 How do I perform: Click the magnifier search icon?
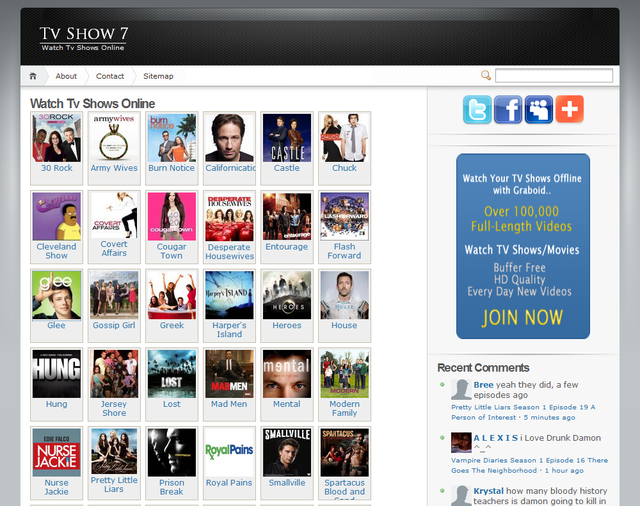[486, 75]
